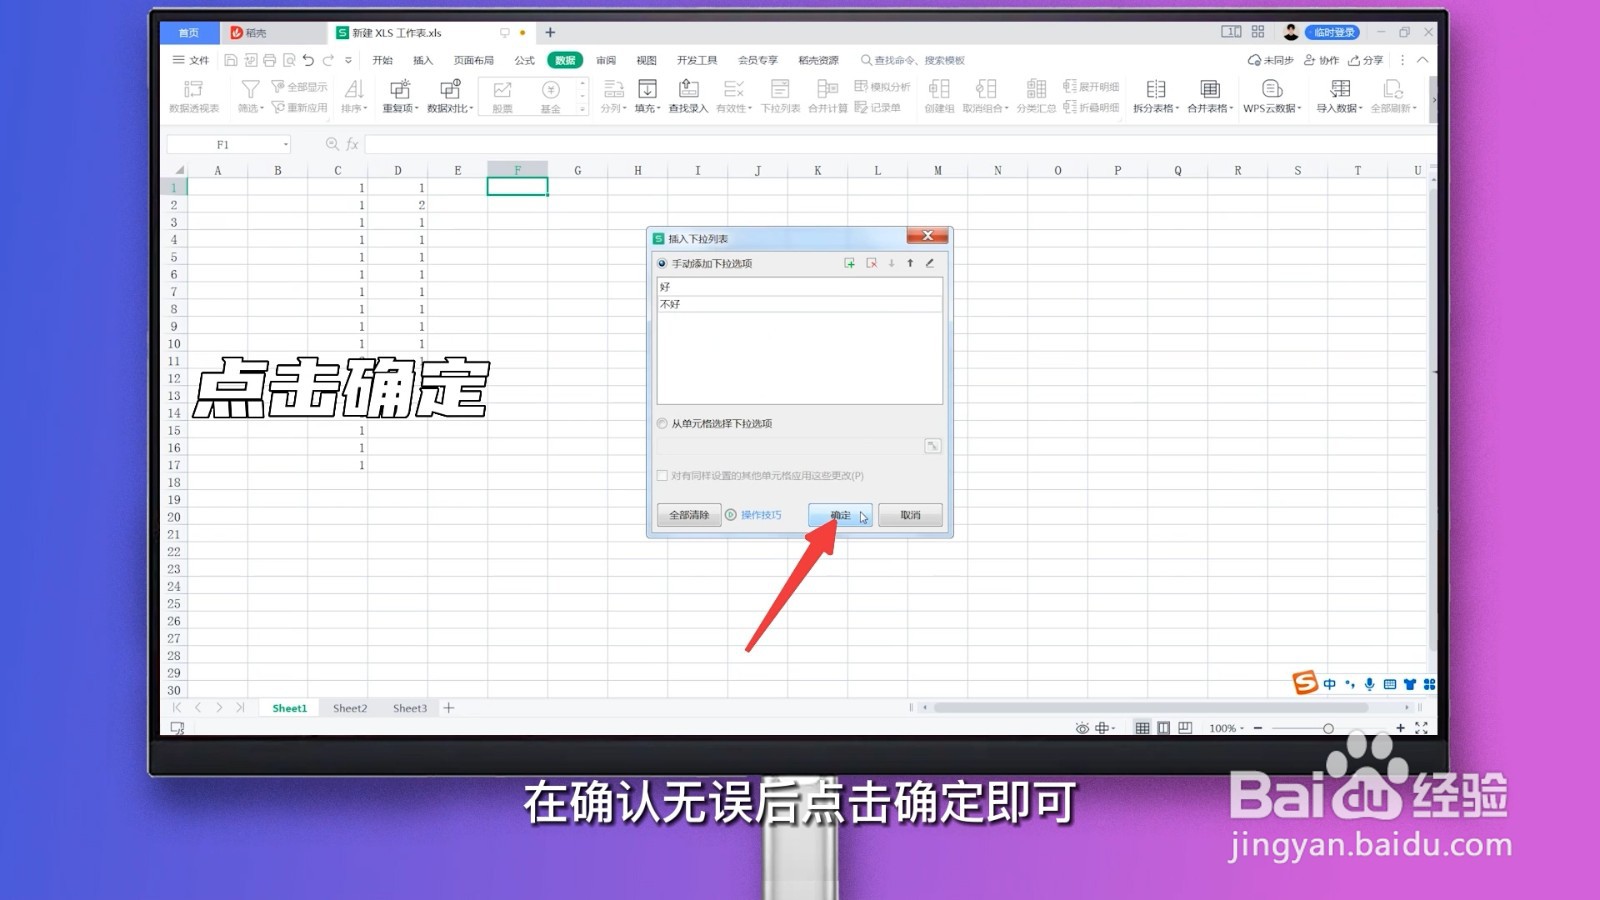This screenshot has width=1600, height=900.
Task: Click the zoom magnifier icon by formula bar
Action: (332, 144)
